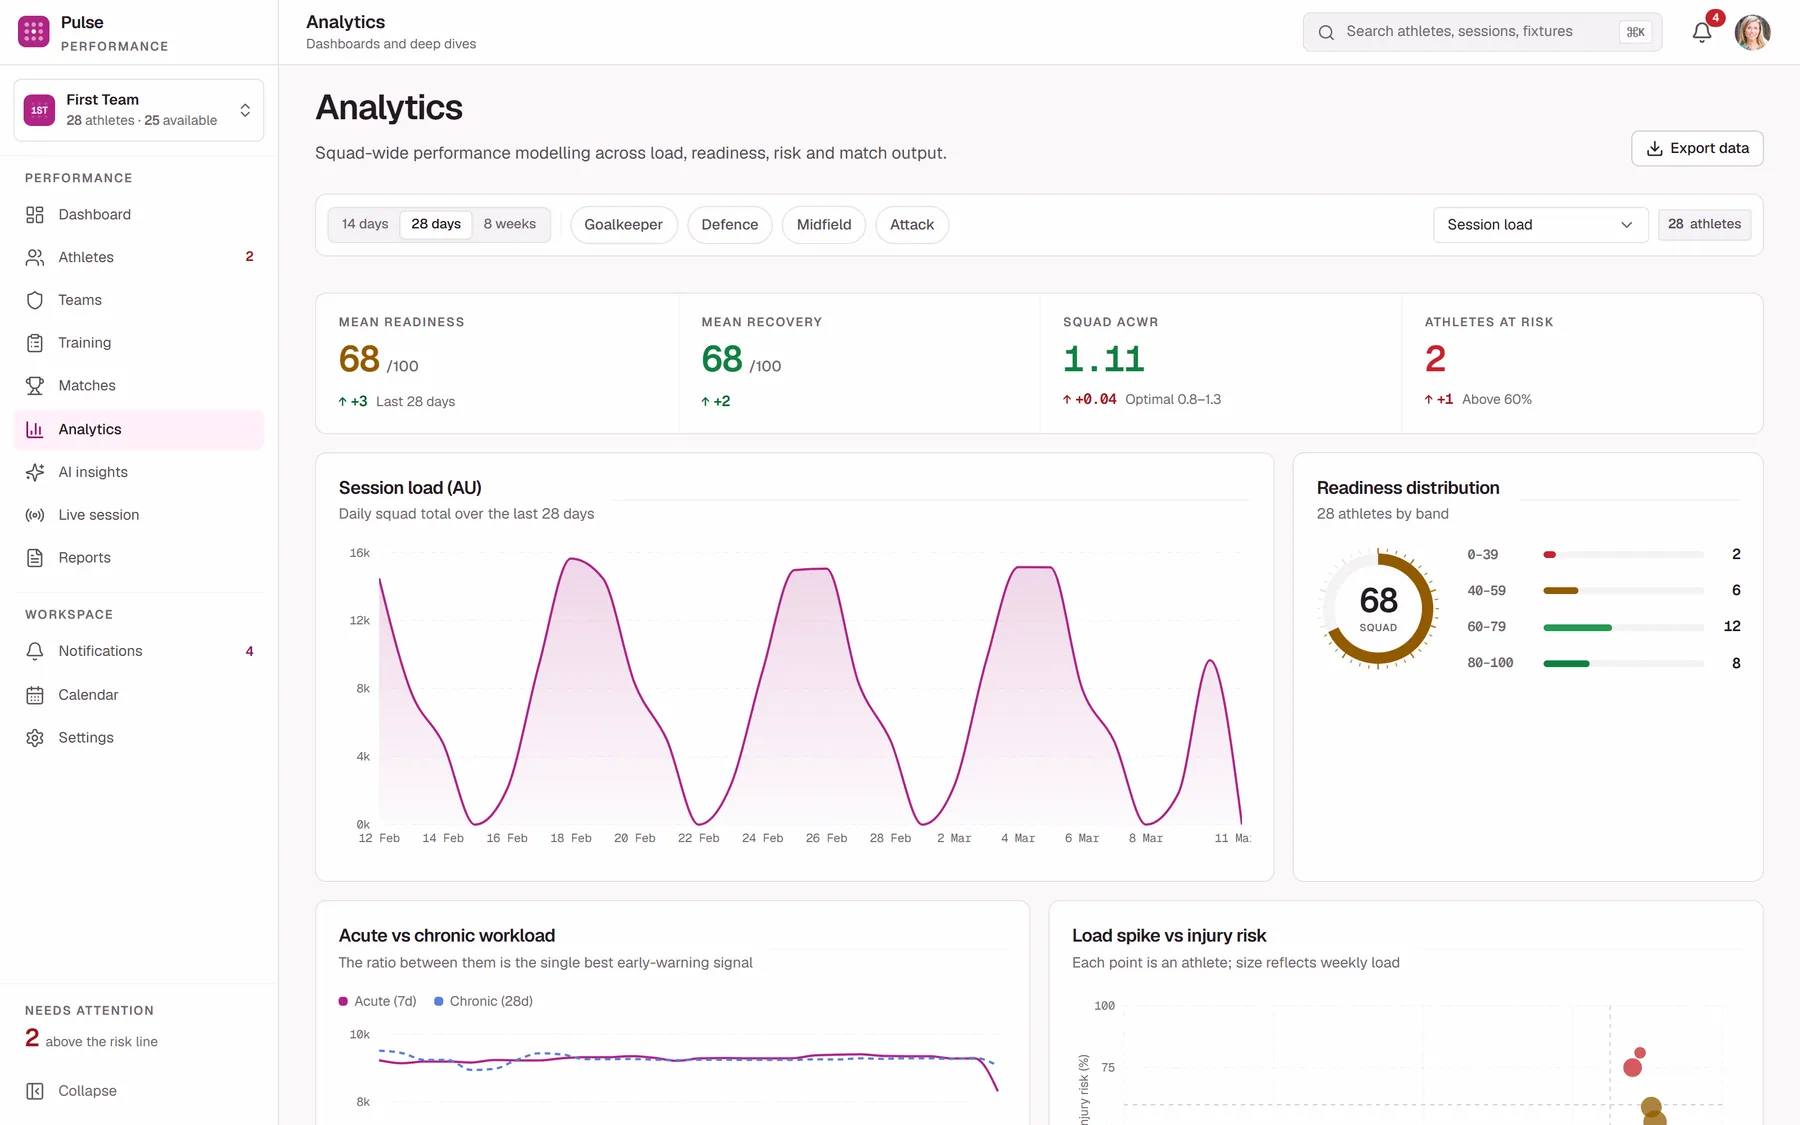The height and width of the screenshot is (1125, 1800).
Task: Click the download icon on Export data
Action: [1655, 148]
